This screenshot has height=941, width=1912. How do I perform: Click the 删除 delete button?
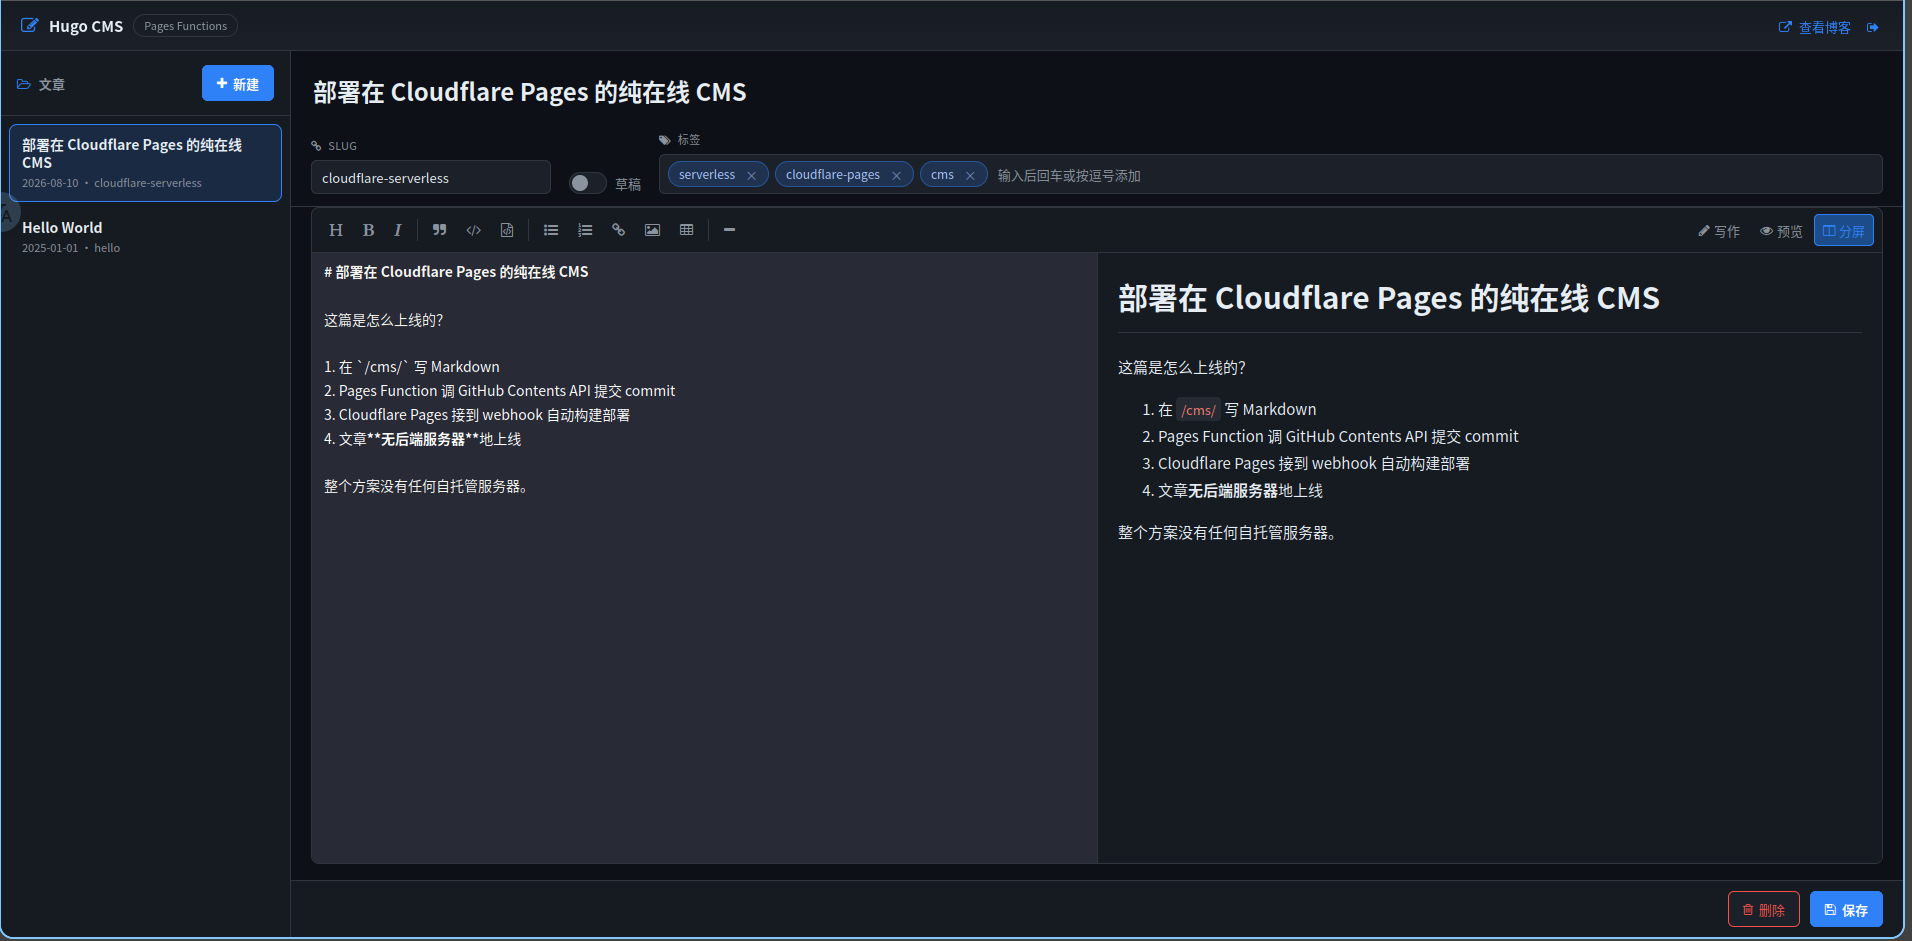[x=1764, y=909]
